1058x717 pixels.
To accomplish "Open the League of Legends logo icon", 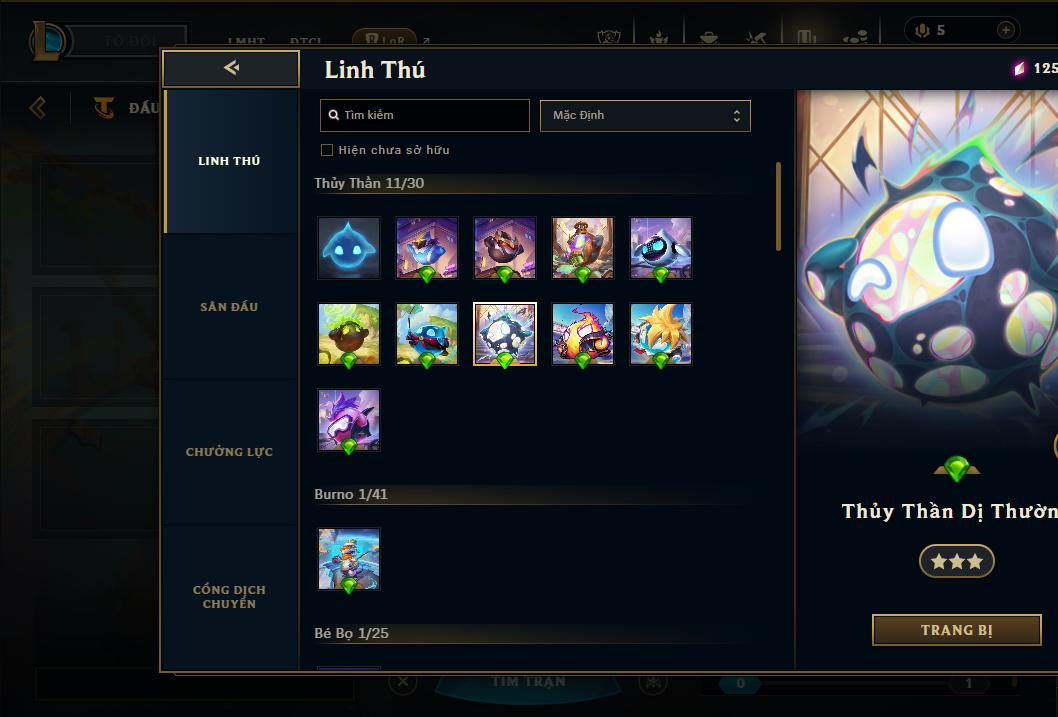I will [47, 40].
